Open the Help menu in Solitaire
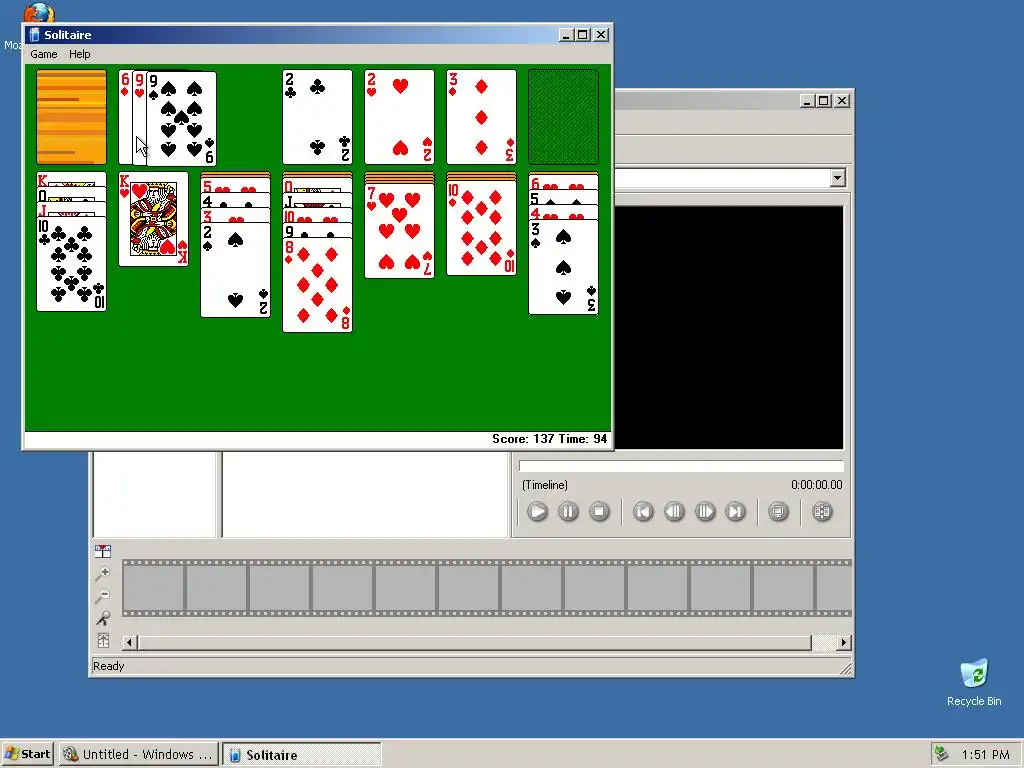1024x768 pixels. 80,54
